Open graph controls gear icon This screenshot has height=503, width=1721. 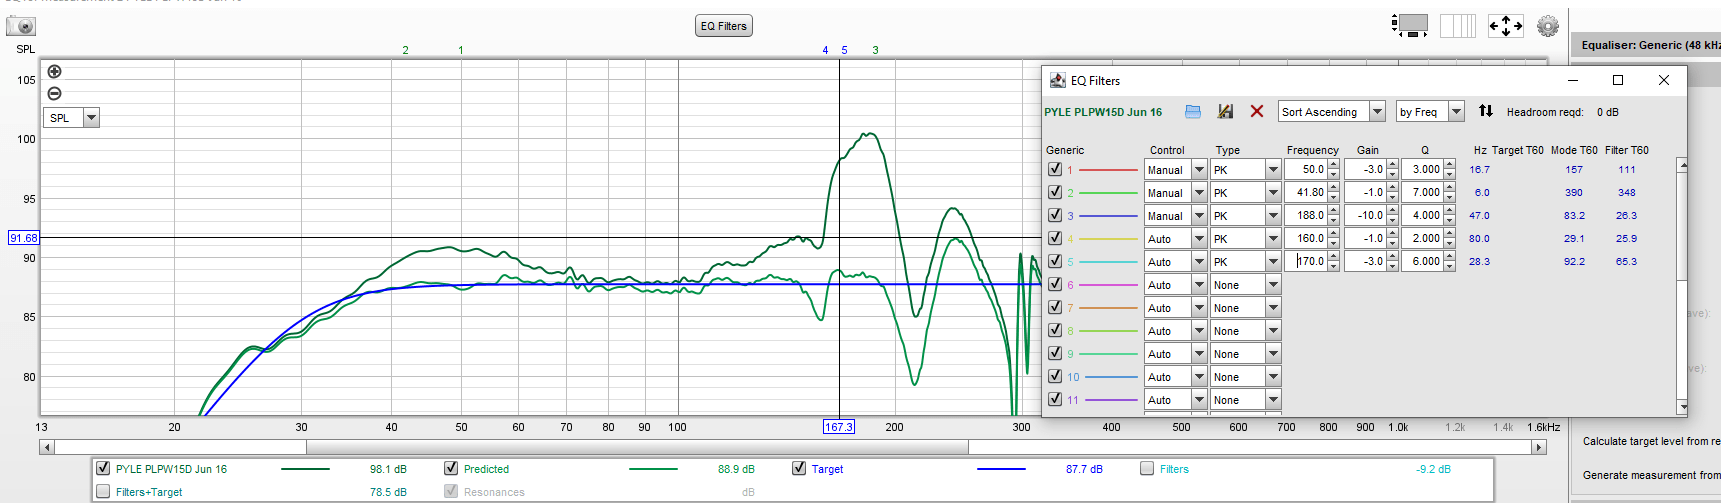click(x=1548, y=26)
